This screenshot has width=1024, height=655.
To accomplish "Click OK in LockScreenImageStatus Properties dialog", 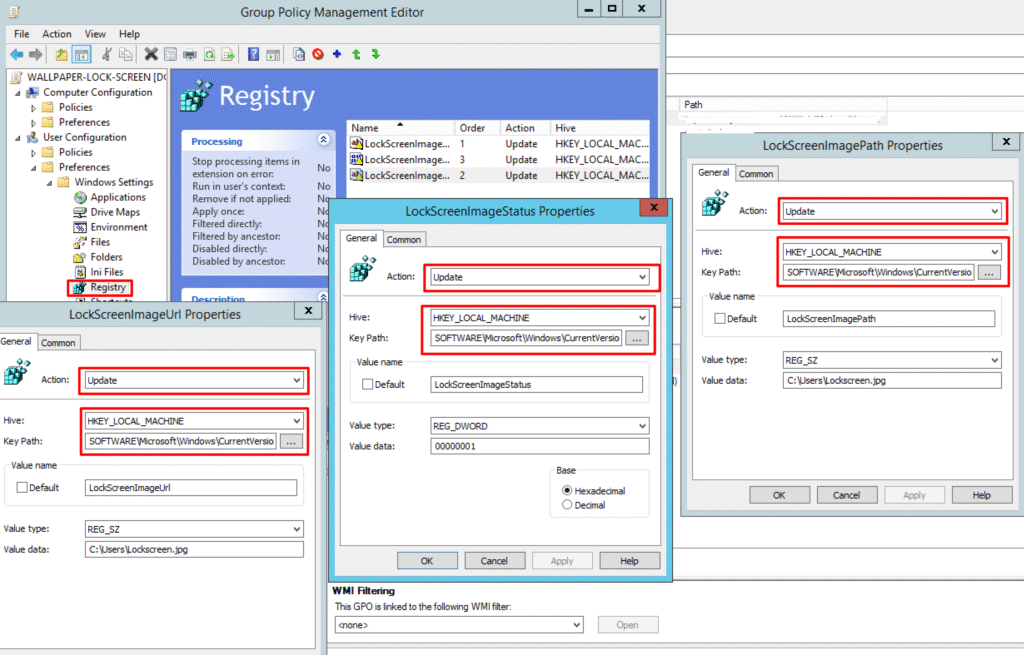I will pos(427,561).
